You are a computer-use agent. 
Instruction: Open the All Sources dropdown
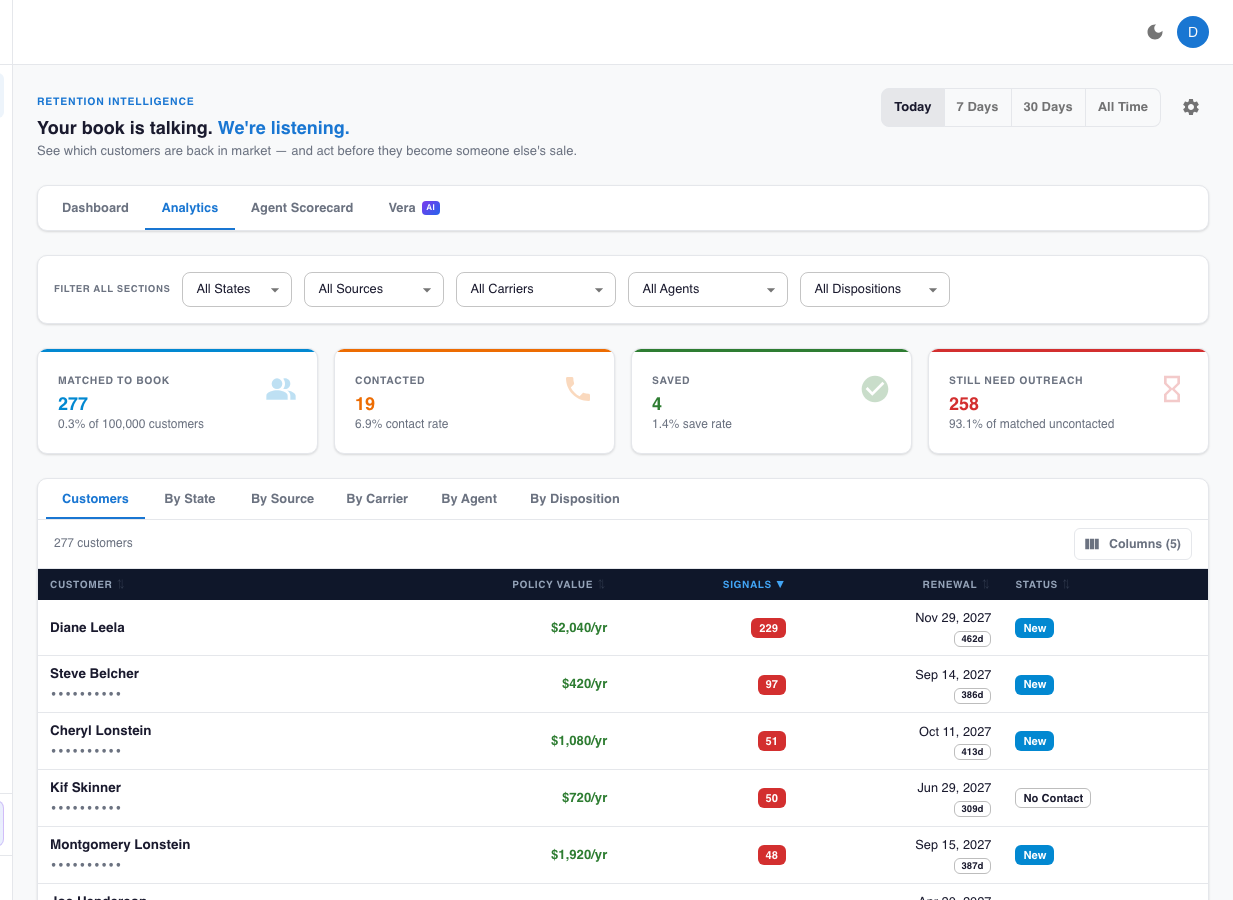coord(374,289)
